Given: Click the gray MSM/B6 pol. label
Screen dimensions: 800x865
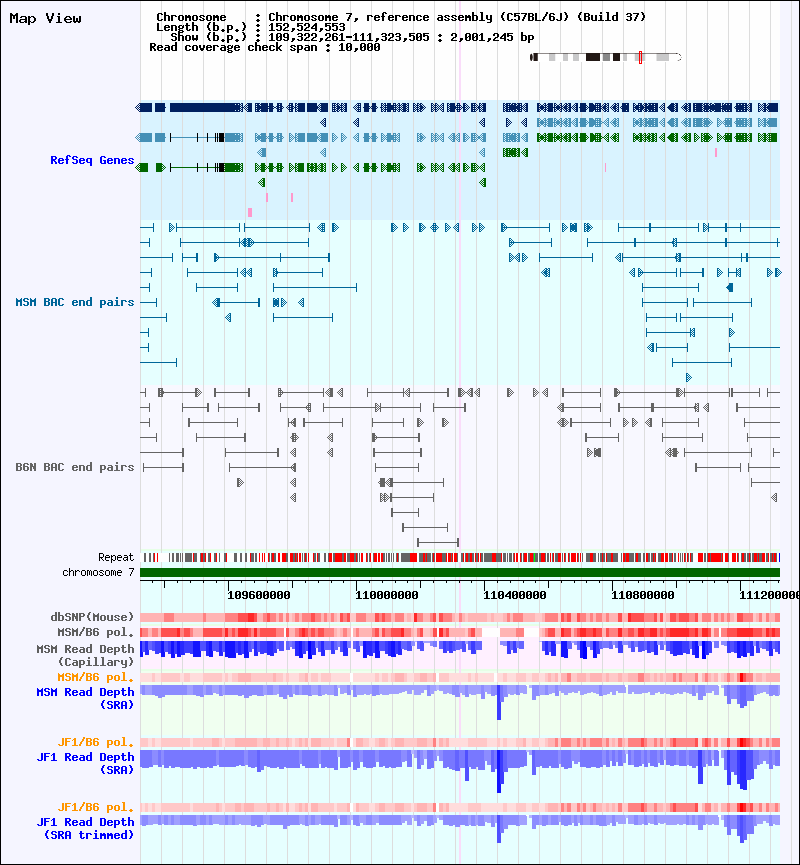Looking at the screenshot, I should click(x=96, y=632).
